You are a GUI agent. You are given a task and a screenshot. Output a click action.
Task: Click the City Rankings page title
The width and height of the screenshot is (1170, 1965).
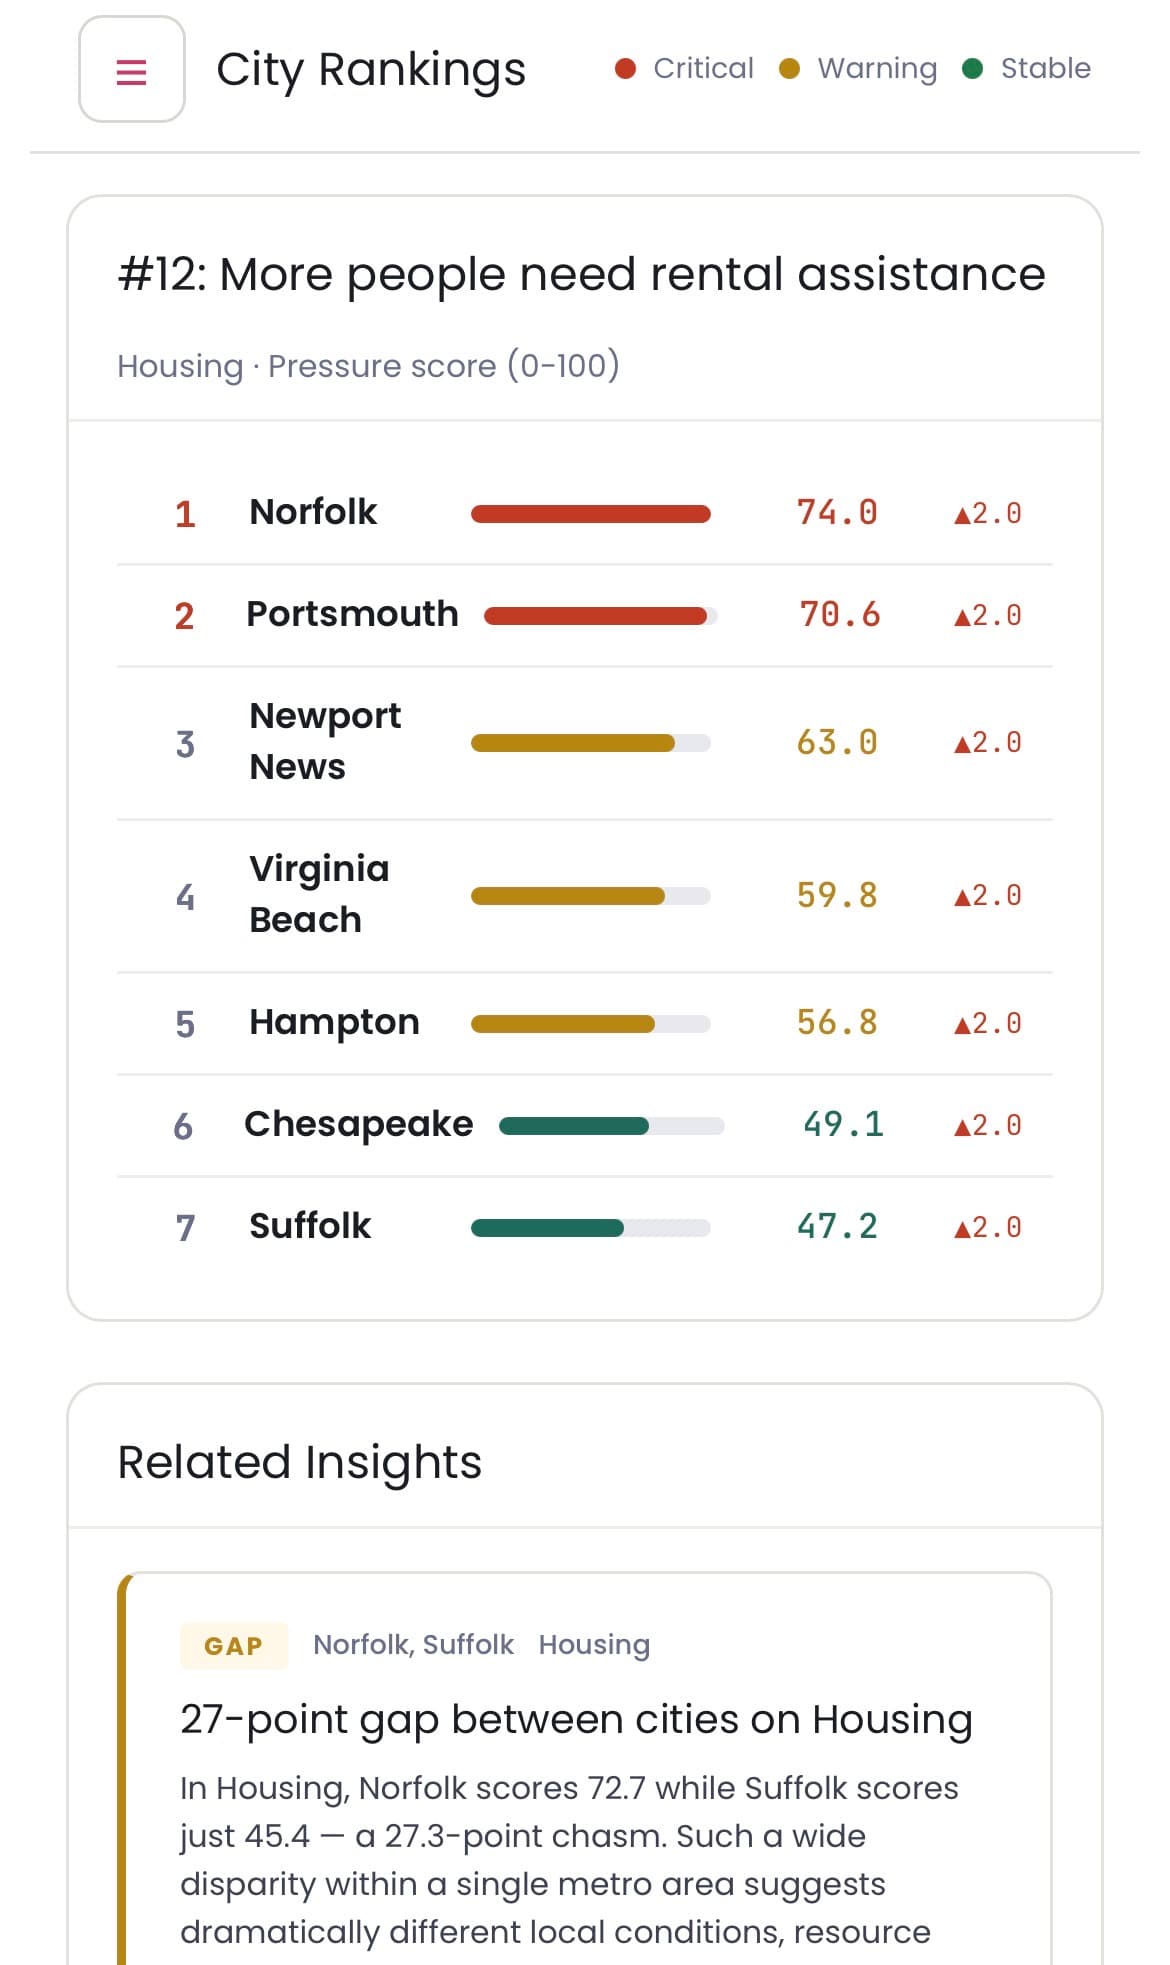371,70
